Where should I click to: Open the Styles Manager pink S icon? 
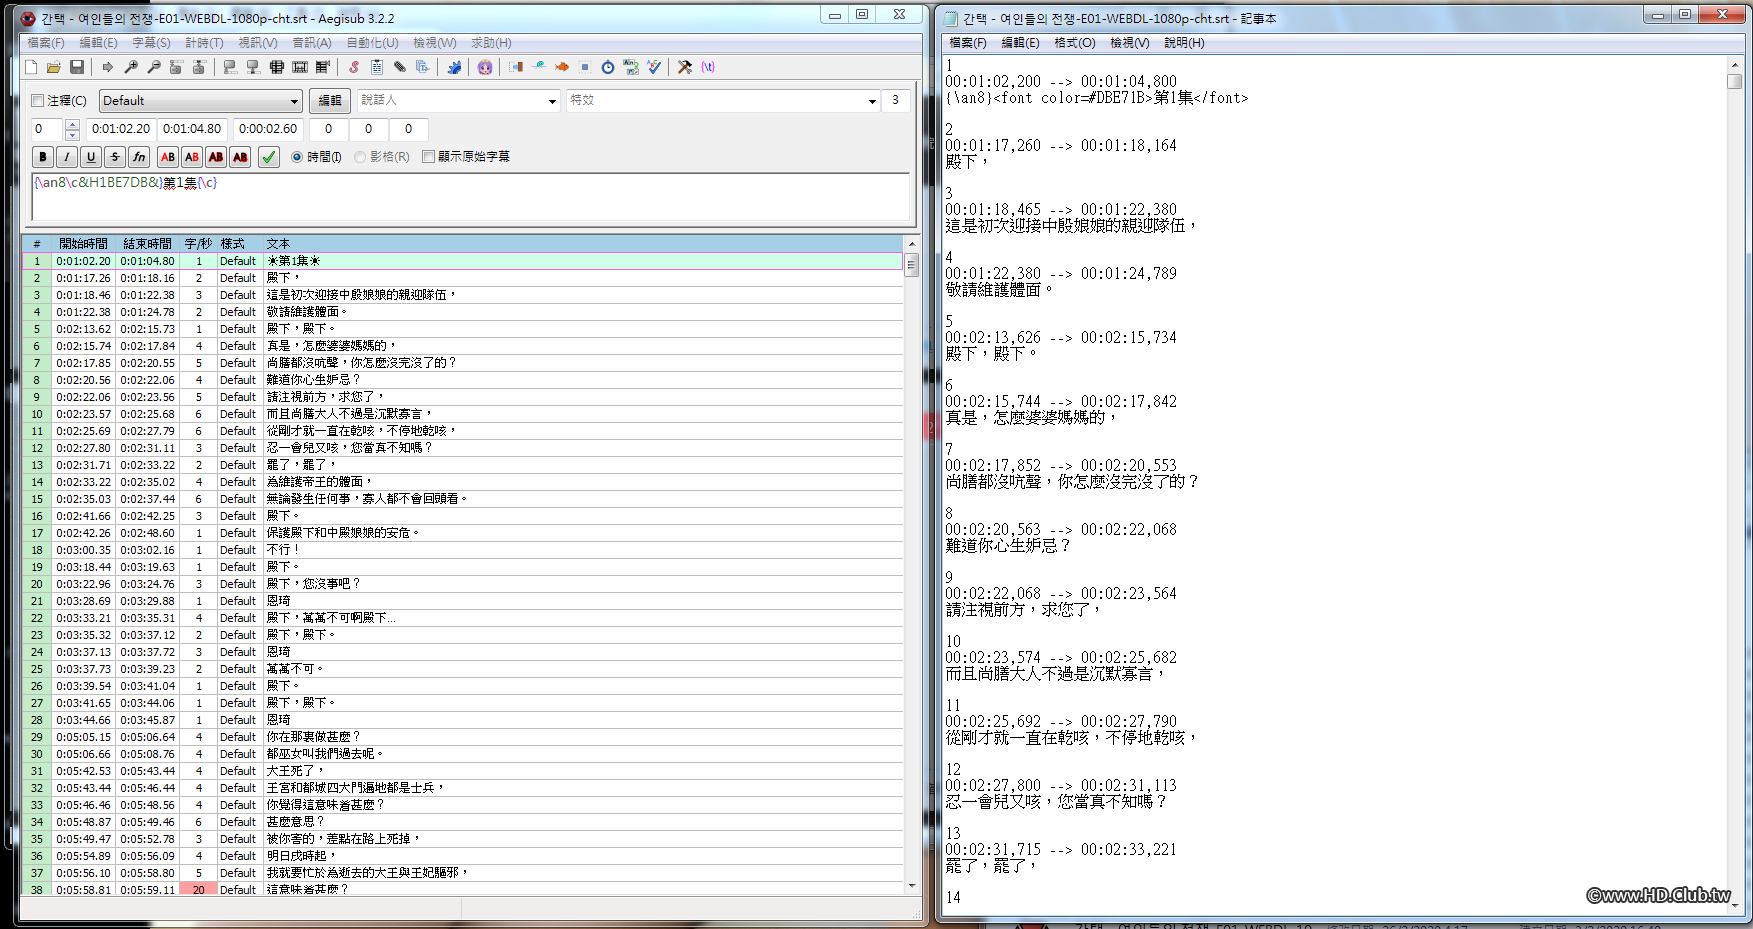click(354, 67)
